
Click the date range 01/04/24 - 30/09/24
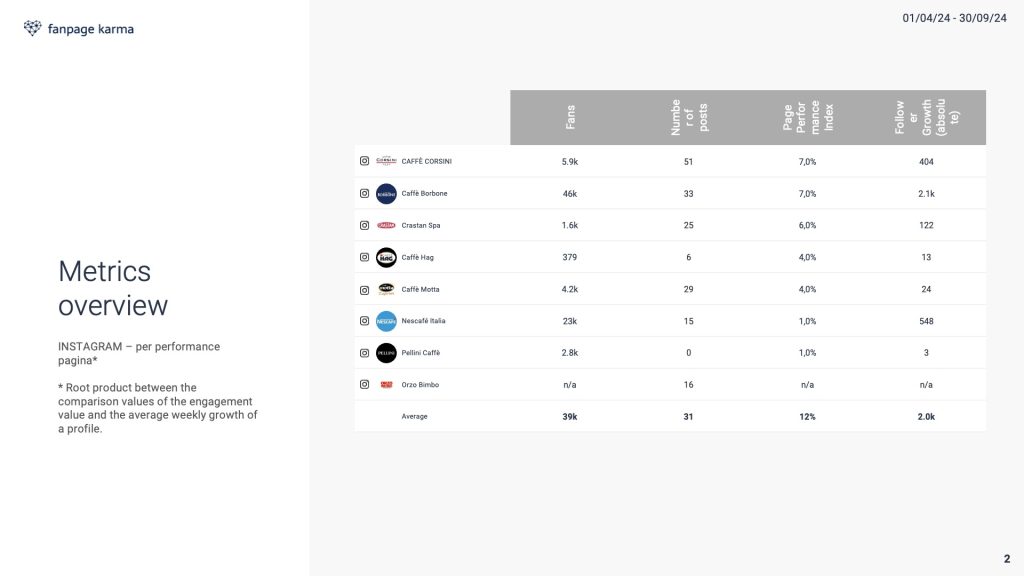954,18
